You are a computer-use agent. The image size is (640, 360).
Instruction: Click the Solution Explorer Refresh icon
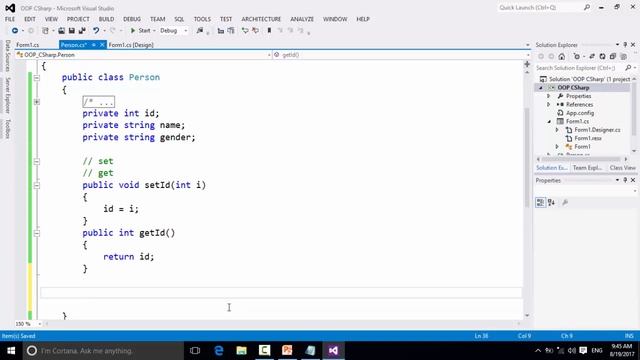[602, 57]
